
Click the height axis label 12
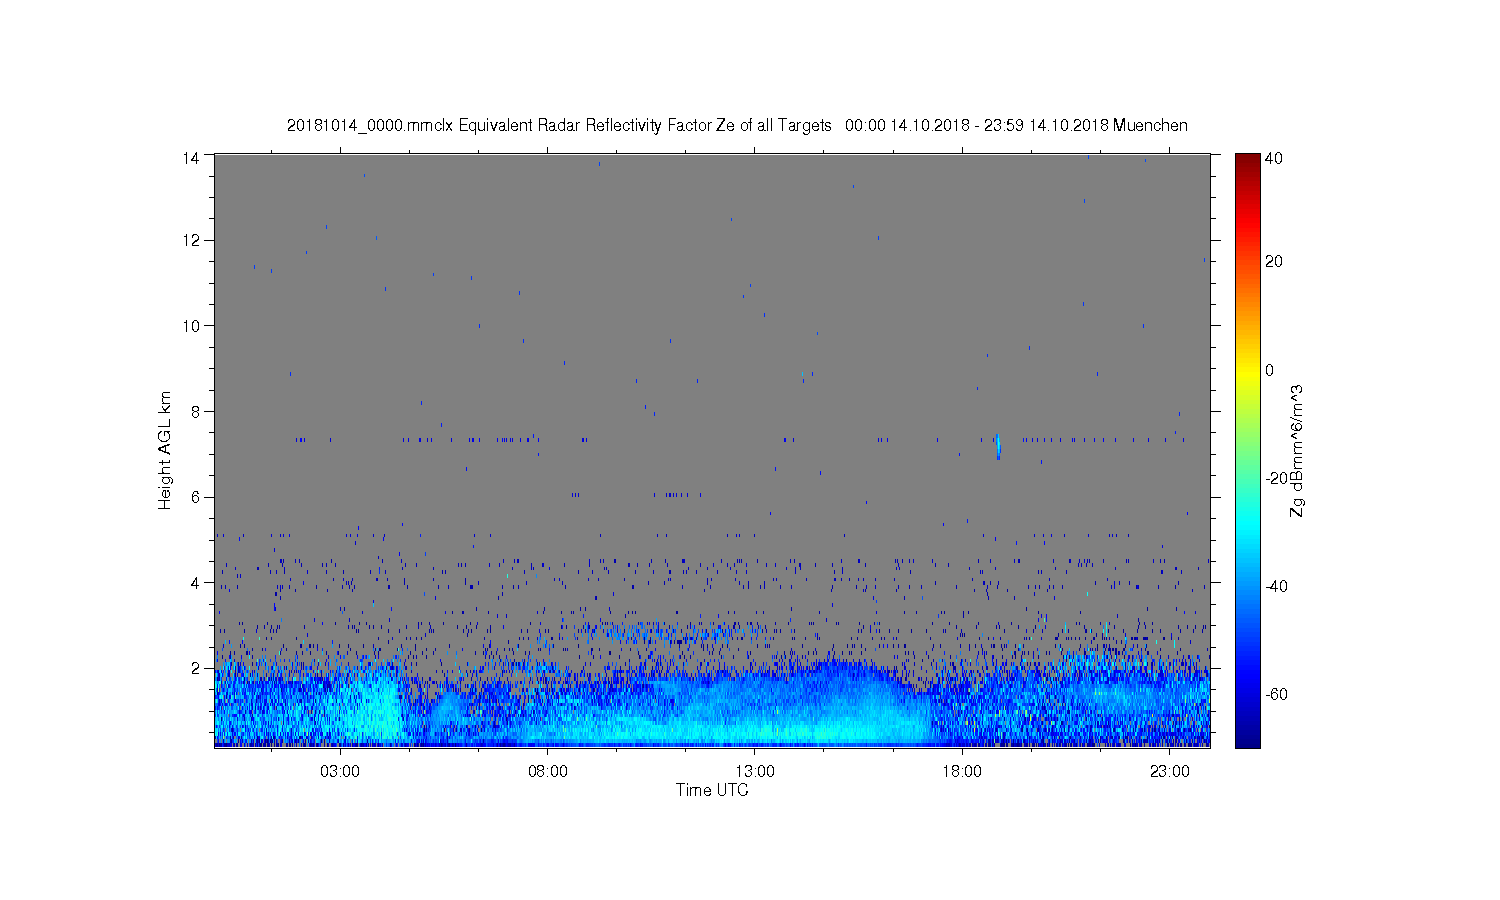coord(190,241)
